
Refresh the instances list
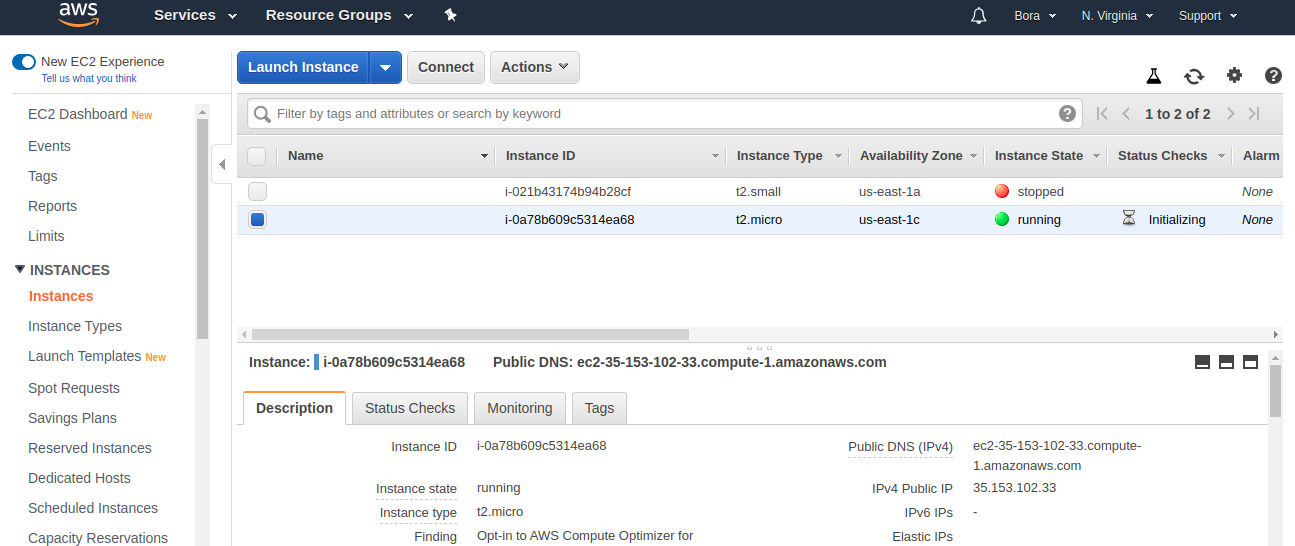point(1194,76)
